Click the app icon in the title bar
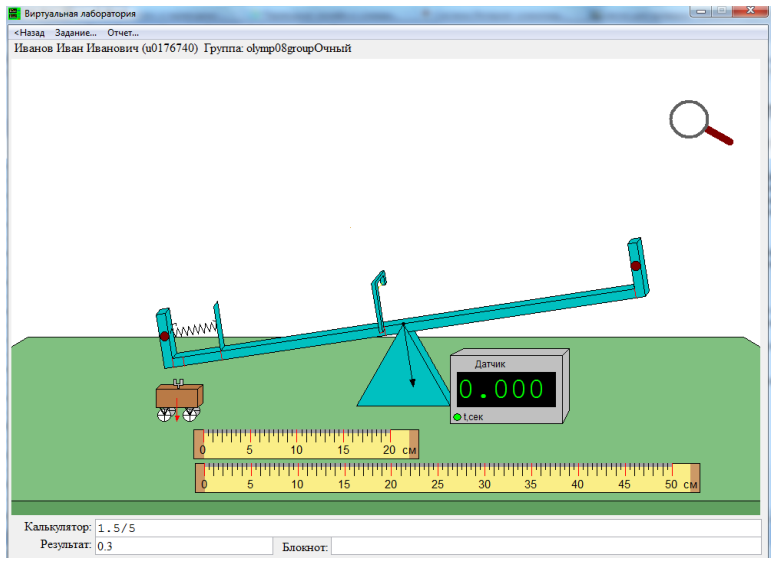The image size is (776, 562). coord(15,13)
